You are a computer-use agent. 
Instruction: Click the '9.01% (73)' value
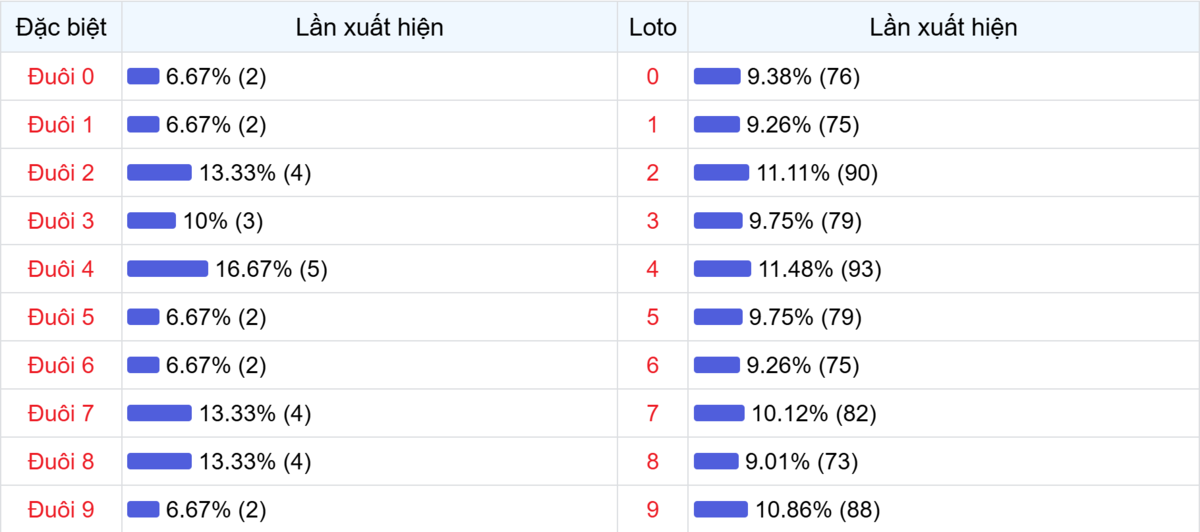[x=802, y=461]
